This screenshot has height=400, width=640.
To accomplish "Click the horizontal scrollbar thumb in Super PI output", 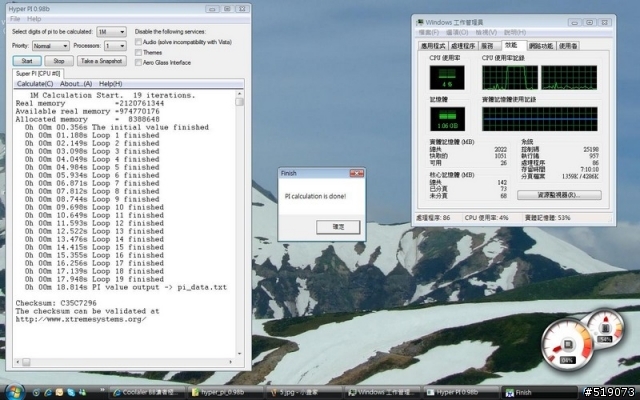I will tap(26, 362).
